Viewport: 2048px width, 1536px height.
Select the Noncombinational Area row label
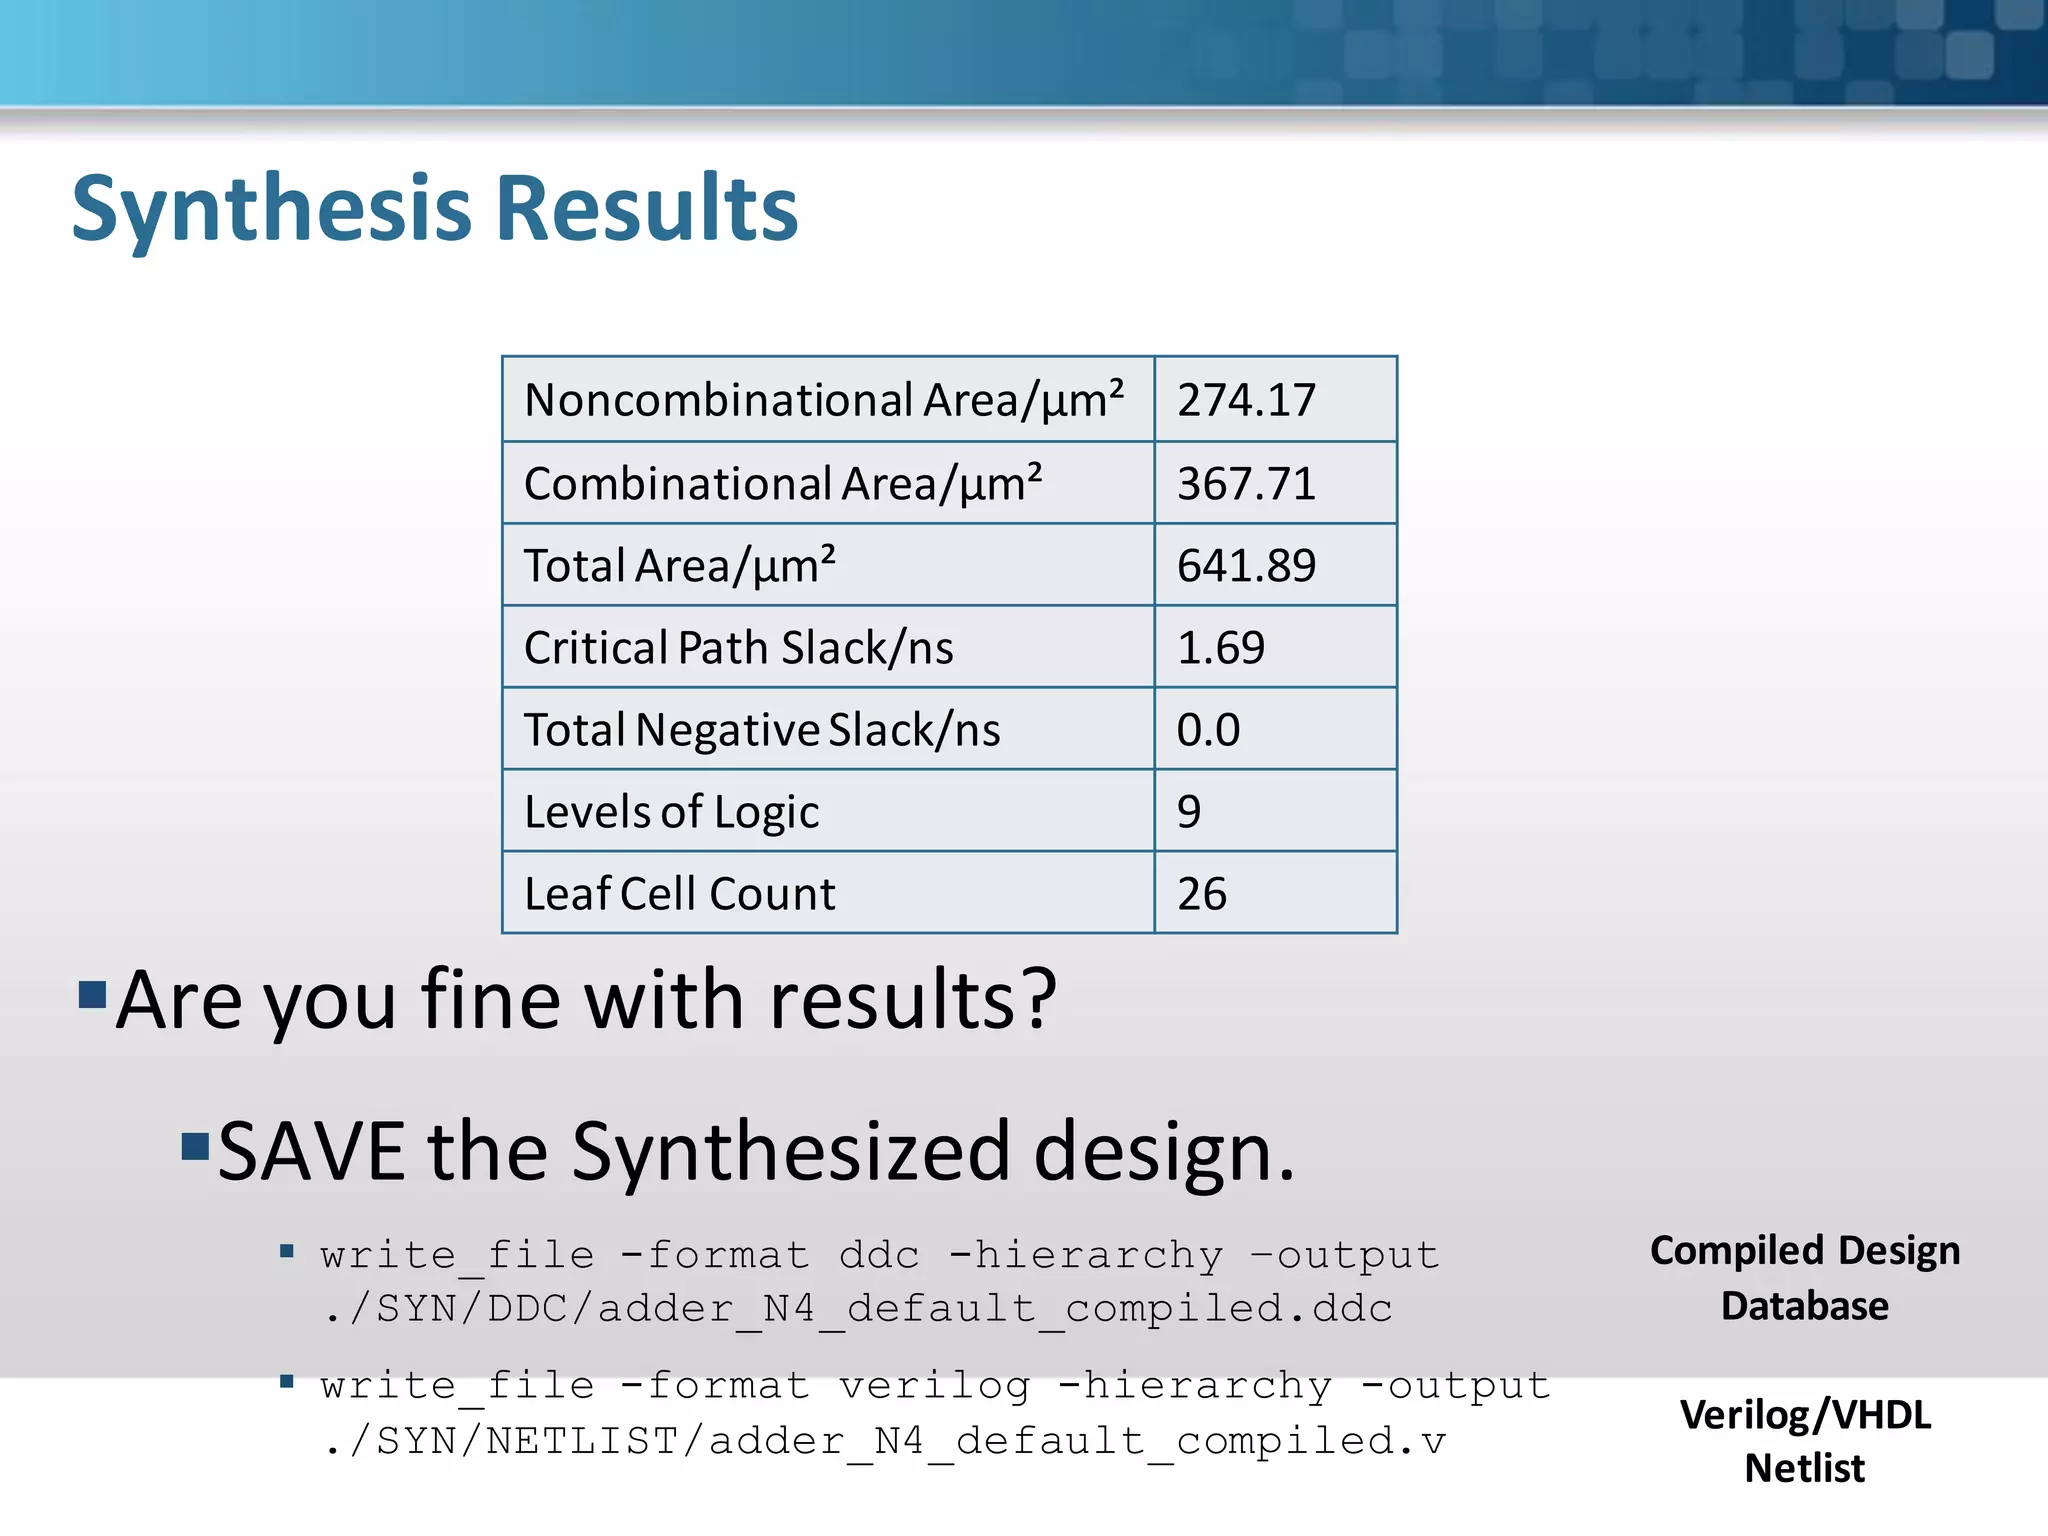[824, 400]
